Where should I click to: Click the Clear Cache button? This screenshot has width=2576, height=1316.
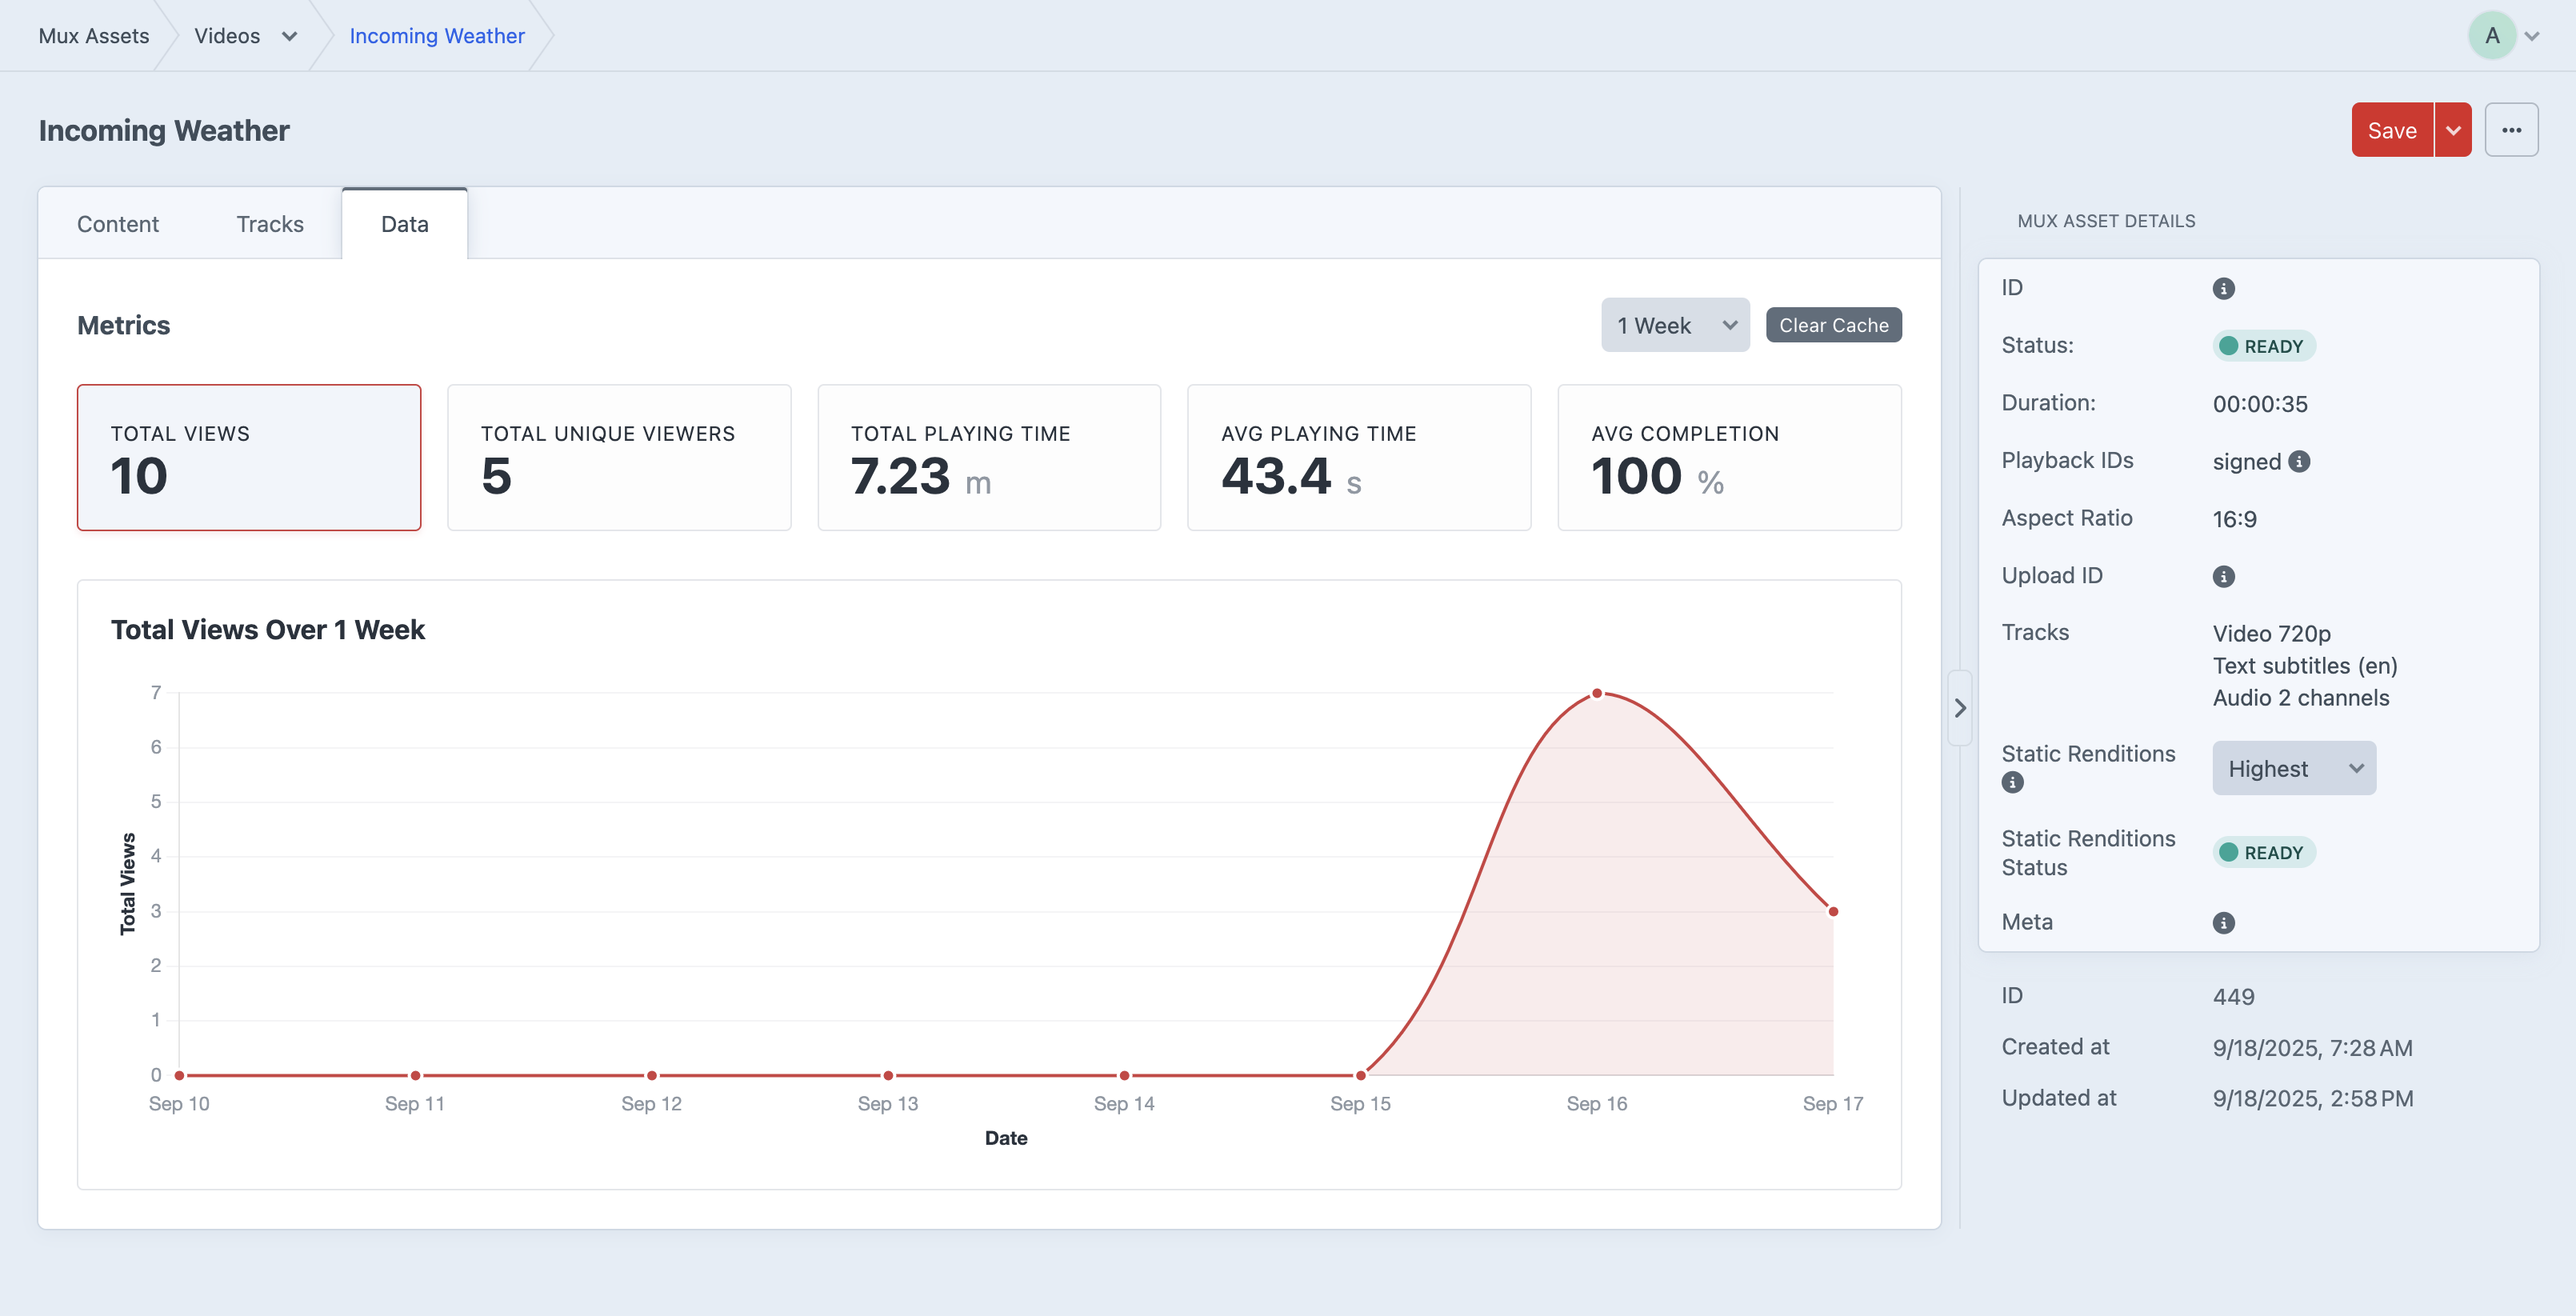pyautogui.click(x=1833, y=325)
